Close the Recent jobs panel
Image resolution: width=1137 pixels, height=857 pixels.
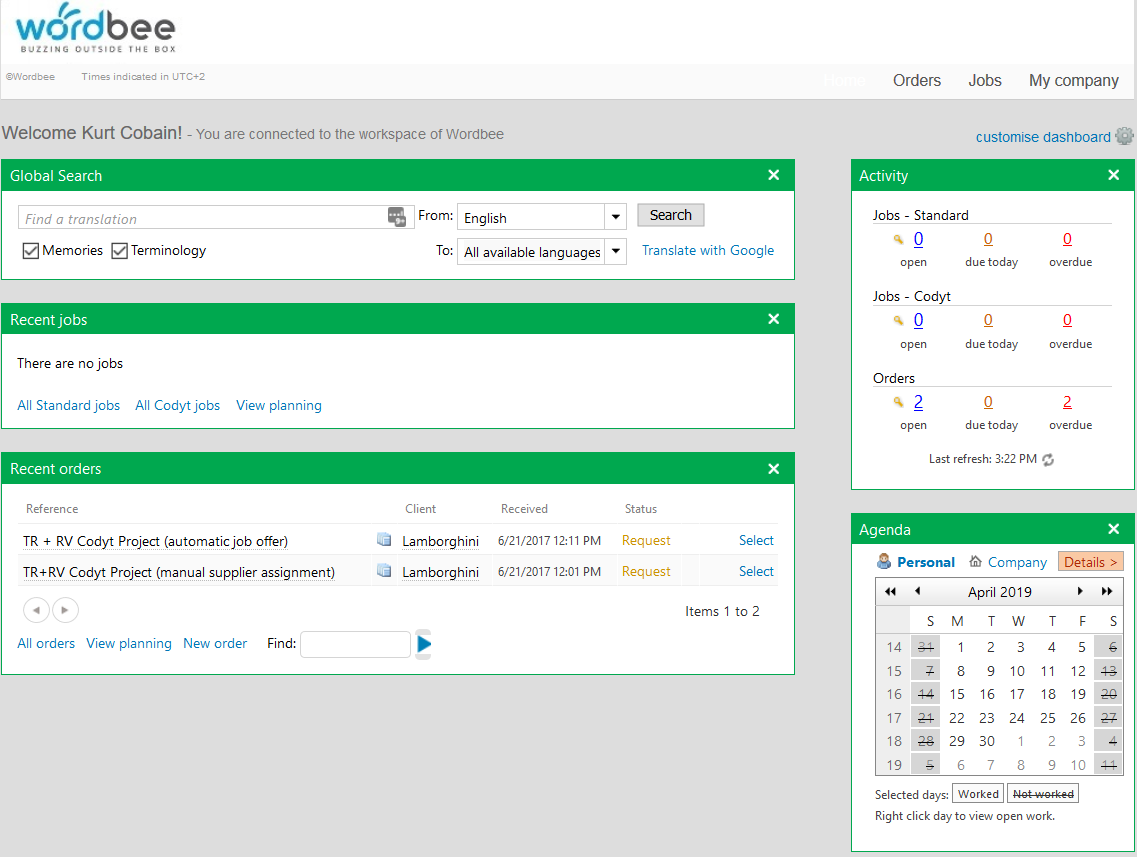(x=773, y=319)
